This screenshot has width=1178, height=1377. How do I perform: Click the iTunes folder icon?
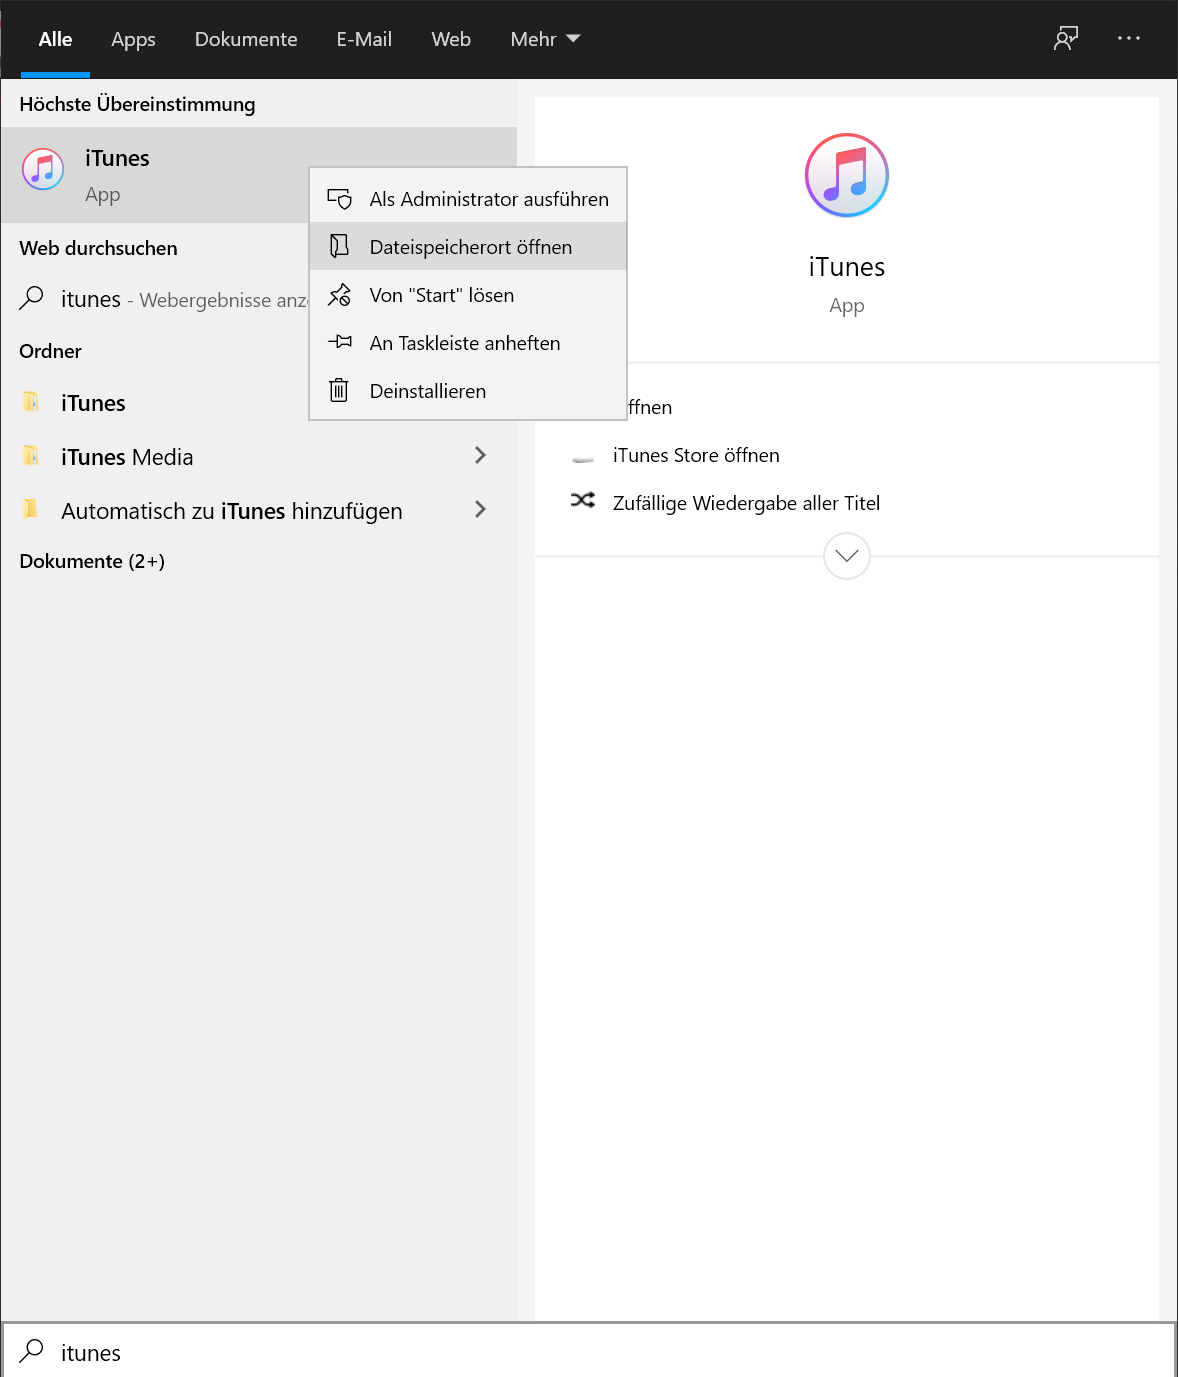point(31,402)
